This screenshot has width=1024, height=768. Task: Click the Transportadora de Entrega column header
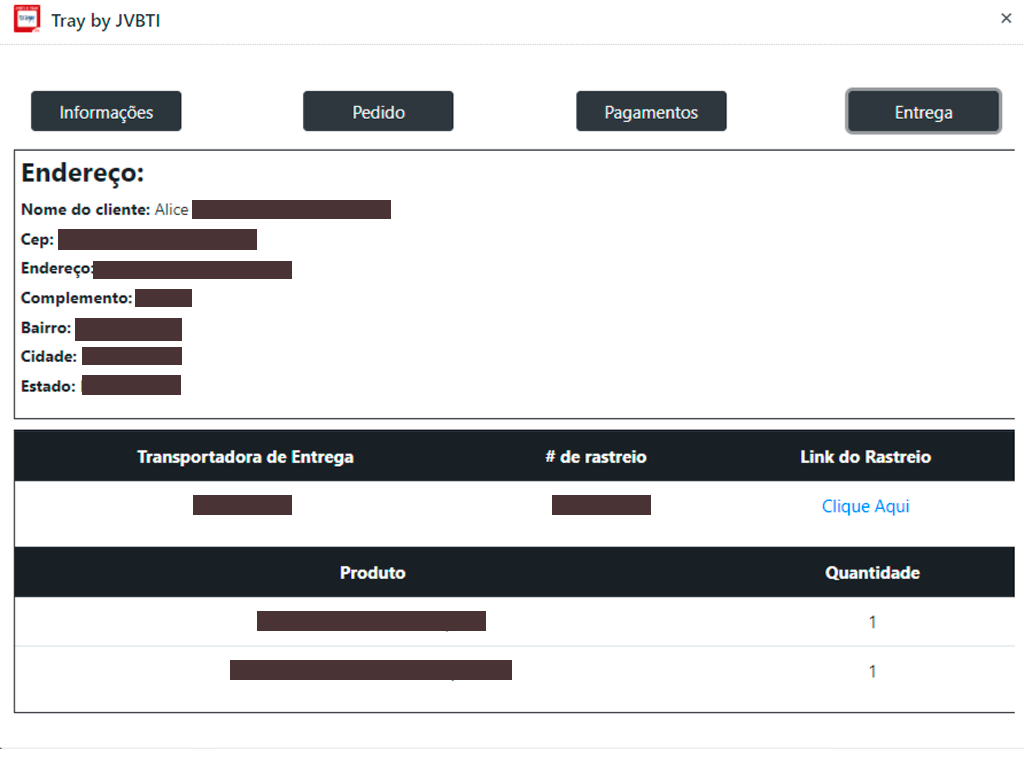pyautogui.click(x=245, y=457)
